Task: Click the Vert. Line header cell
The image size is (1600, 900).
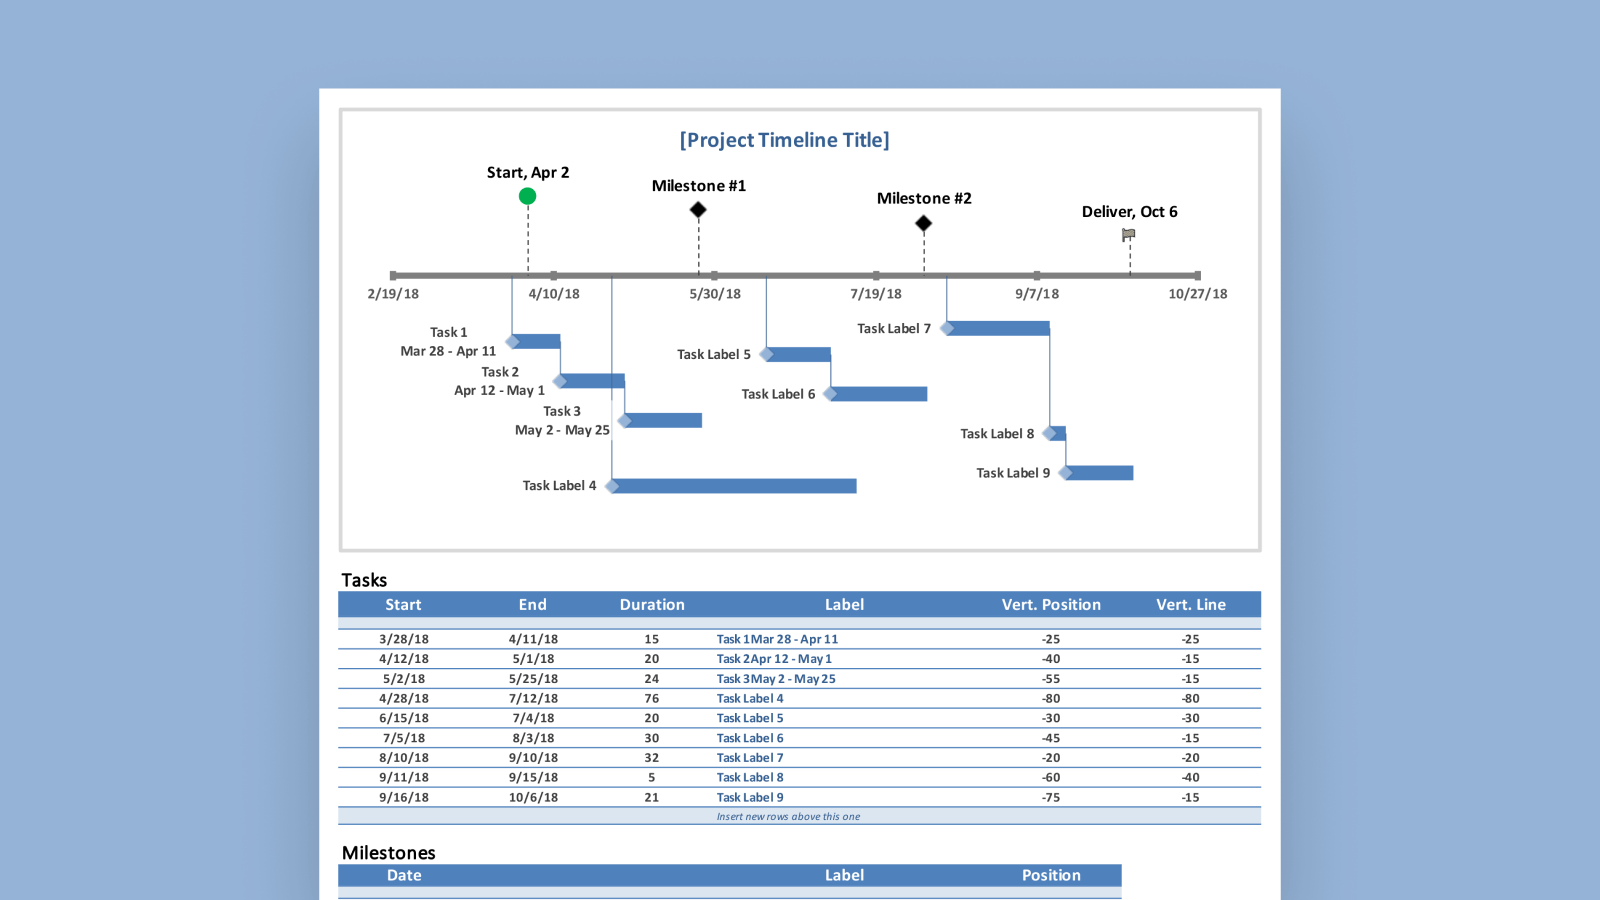Action: pos(1191,604)
